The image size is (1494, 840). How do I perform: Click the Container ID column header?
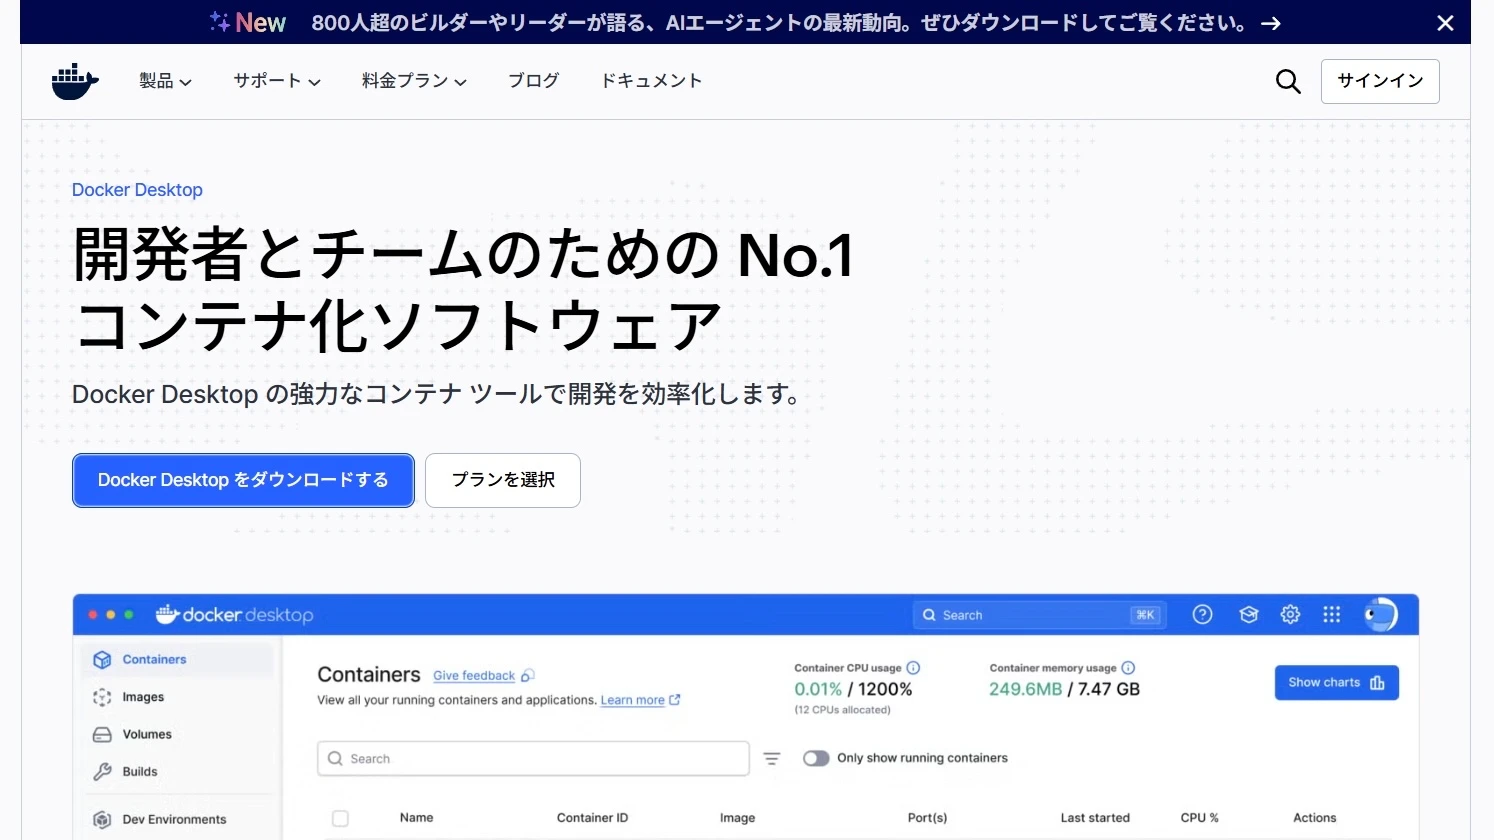pyautogui.click(x=592, y=818)
